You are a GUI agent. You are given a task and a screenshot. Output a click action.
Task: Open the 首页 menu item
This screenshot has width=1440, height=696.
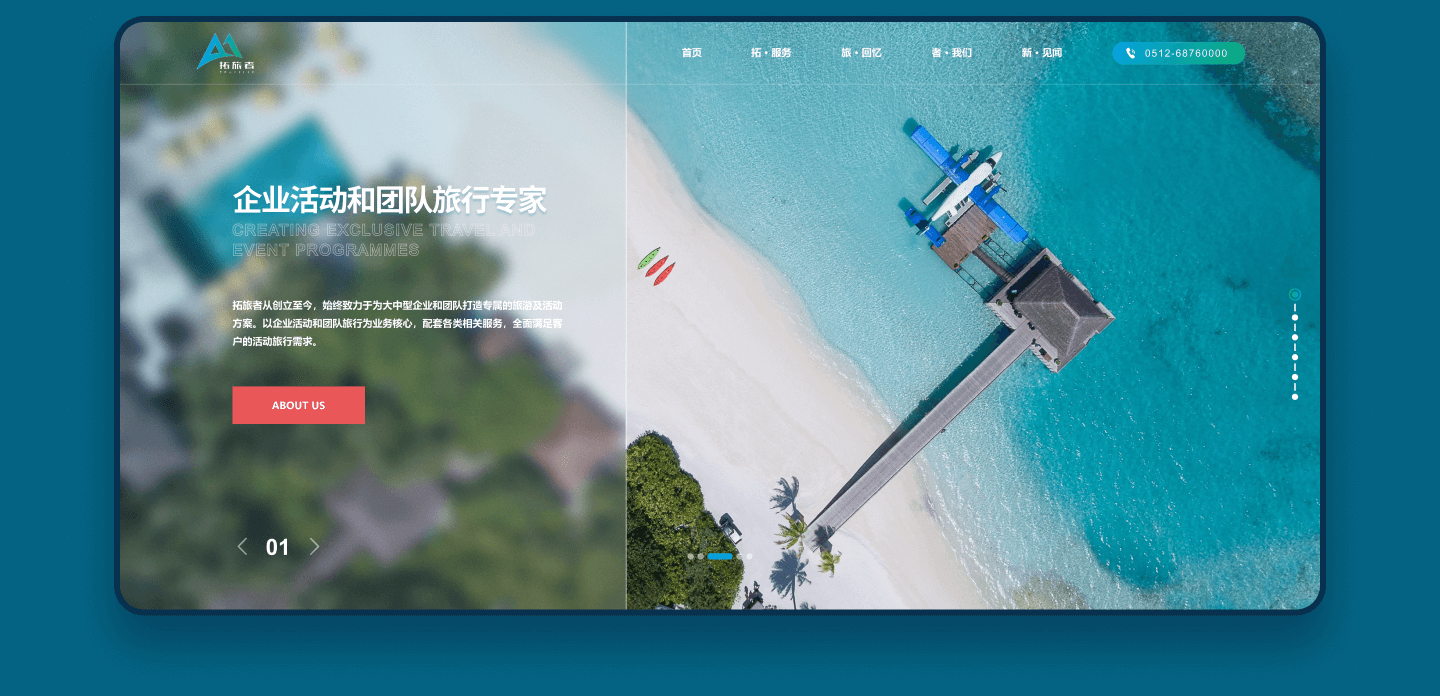pos(692,53)
